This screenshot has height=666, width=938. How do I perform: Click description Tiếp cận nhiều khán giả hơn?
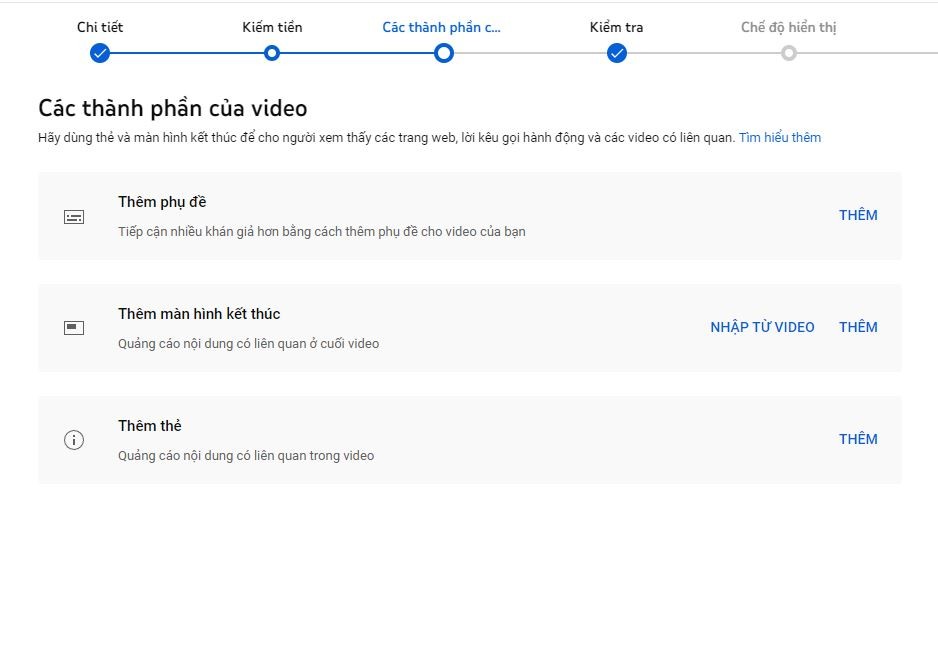[x=322, y=232]
